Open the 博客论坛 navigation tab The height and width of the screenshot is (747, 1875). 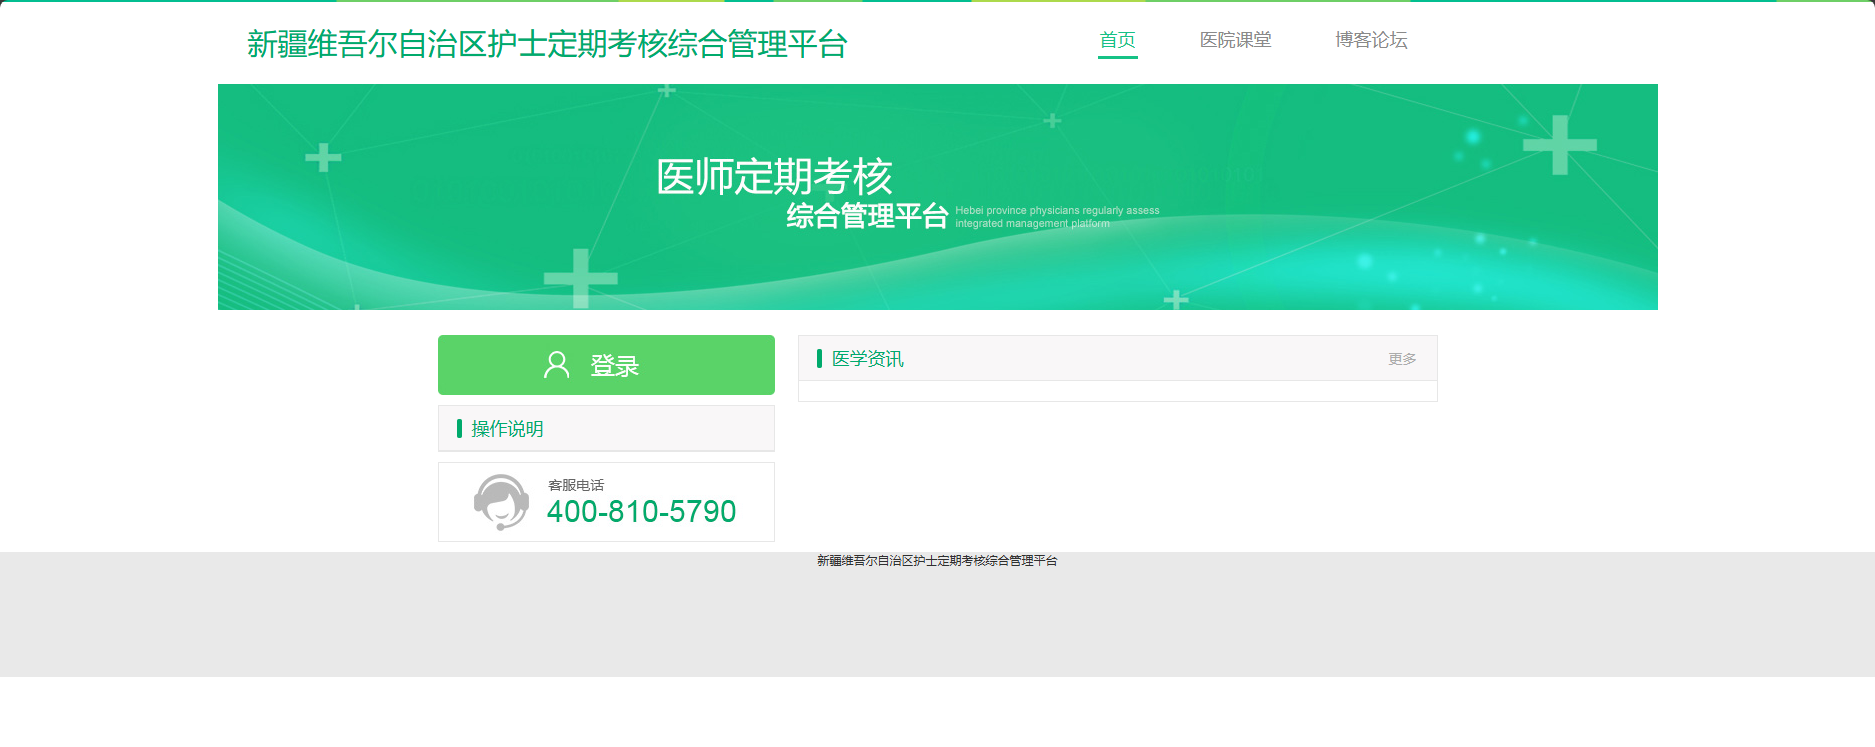(1371, 40)
